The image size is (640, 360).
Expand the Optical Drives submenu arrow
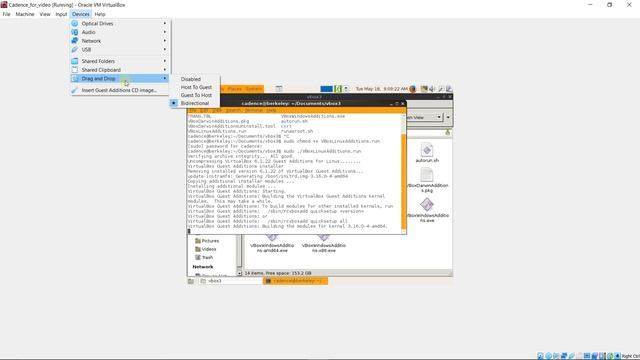tap(165, 24)
